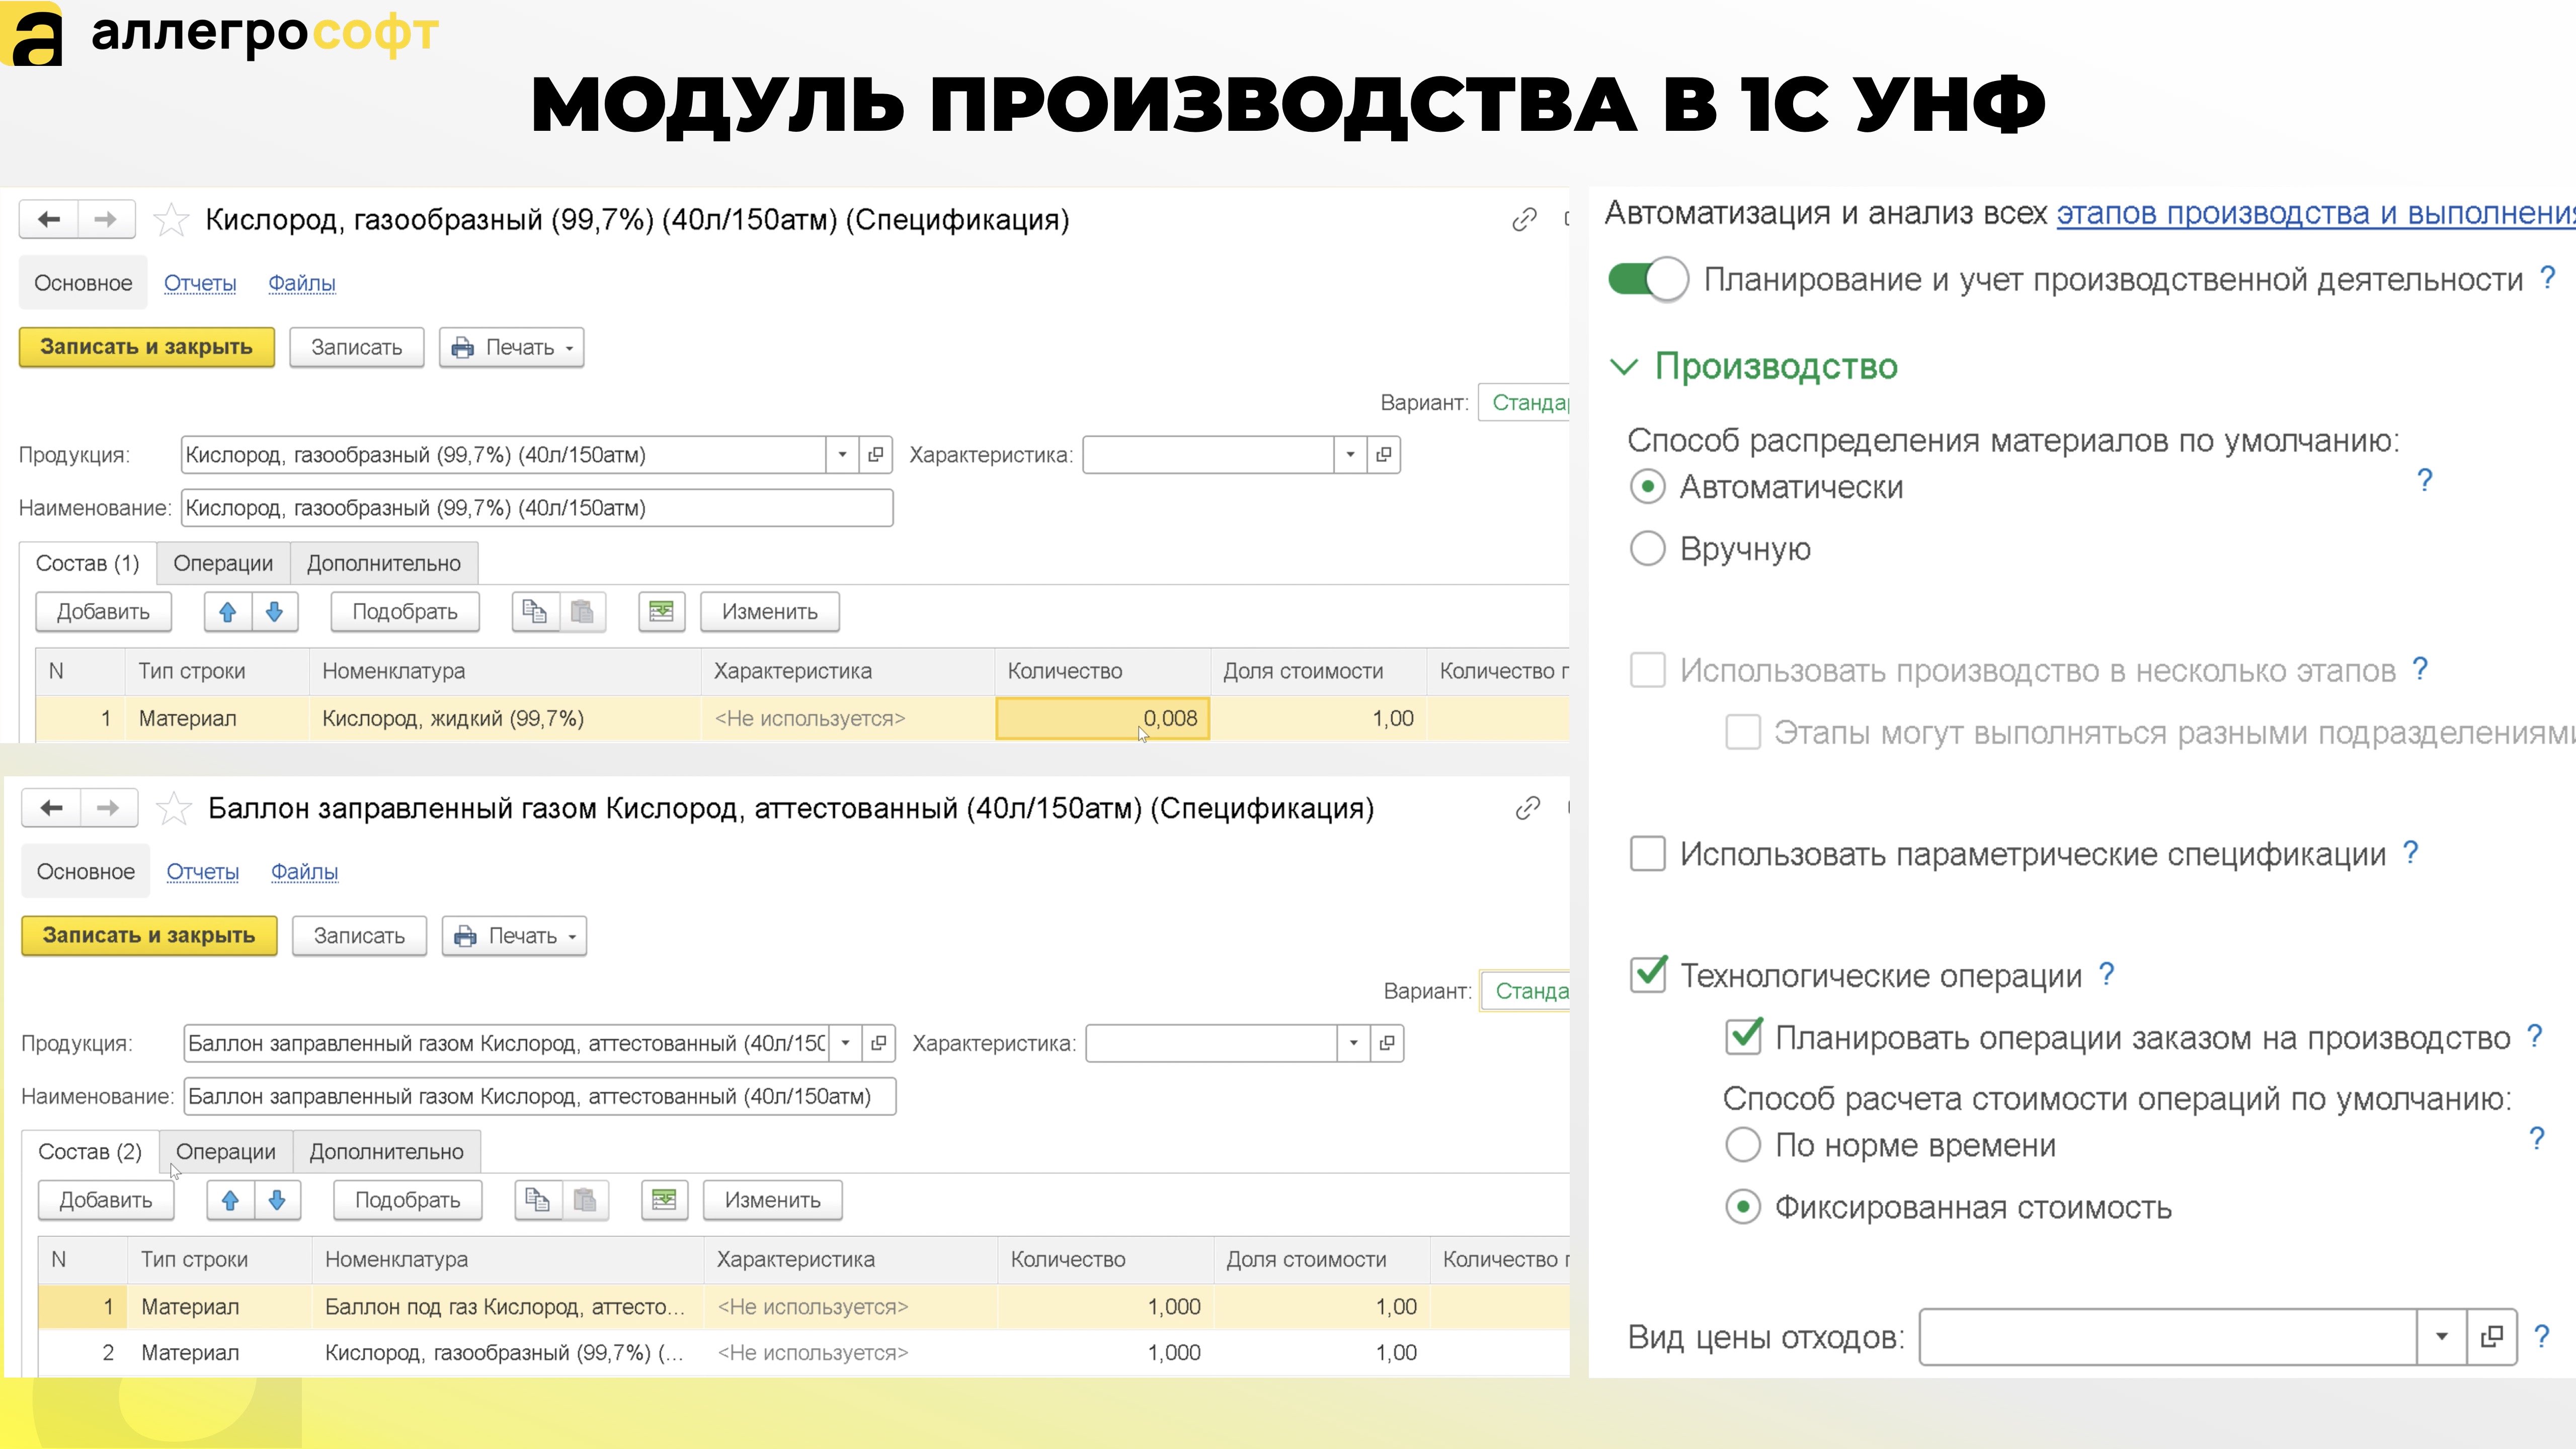Select По норме времени cost method

coord(1743,1145)
